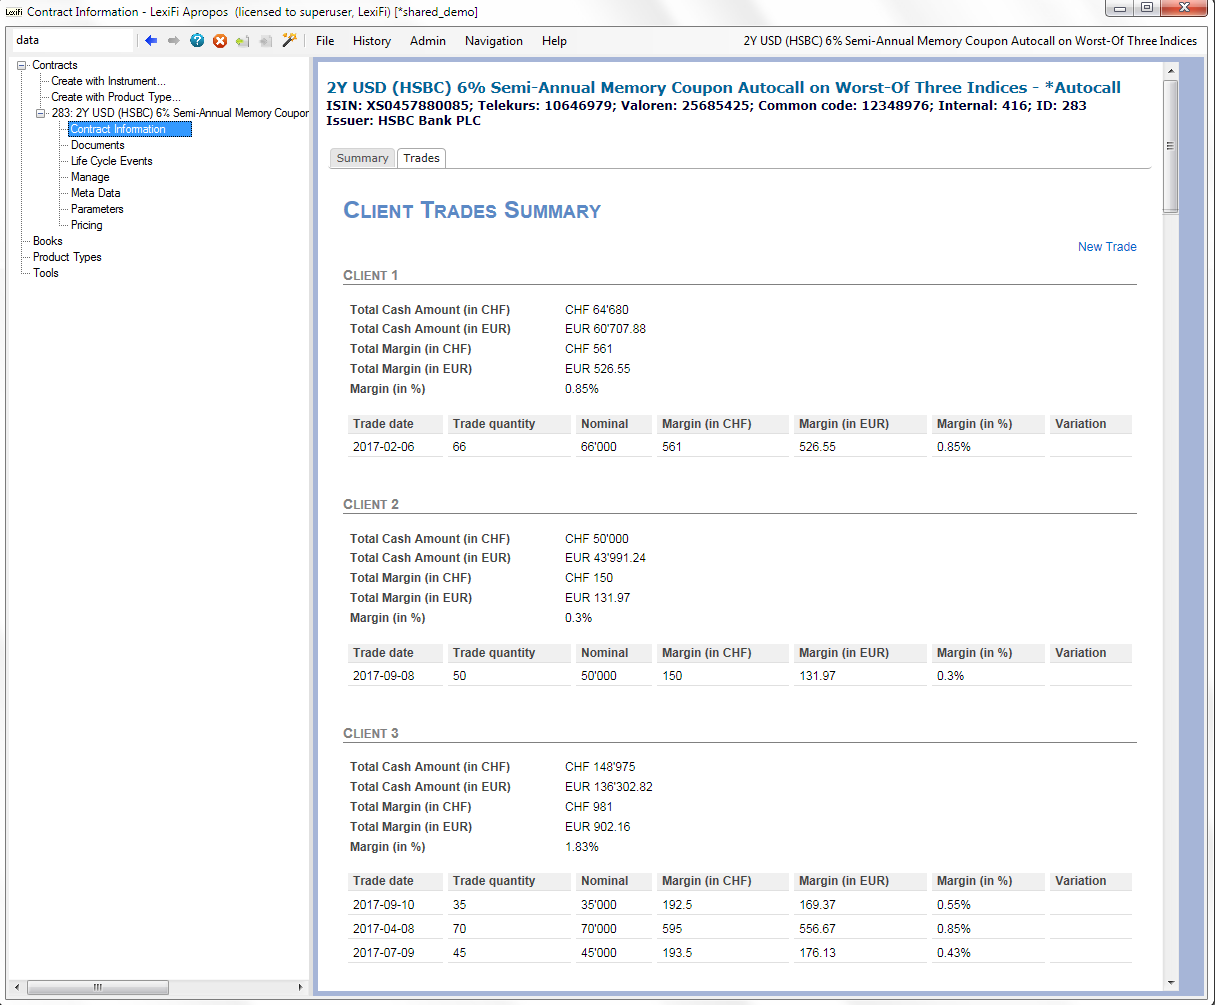Select the Product Types tree node
Viewport: 1215px width, 1005px height.
click(67, 257)
